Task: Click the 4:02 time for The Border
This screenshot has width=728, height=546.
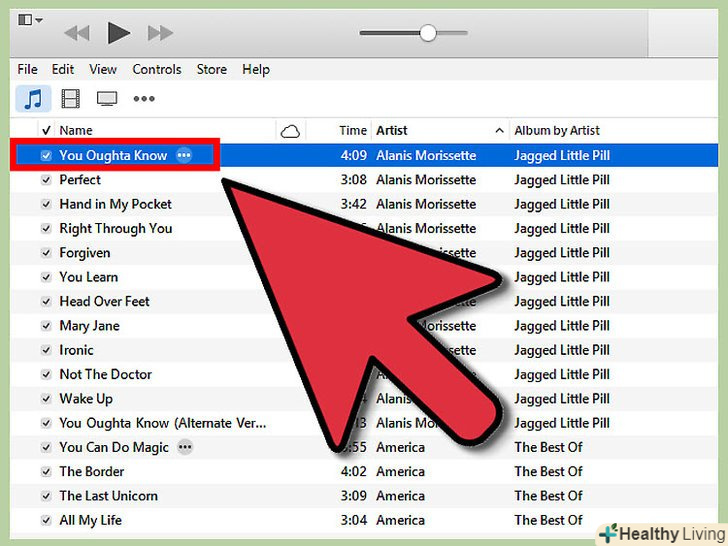Action: [354, 472]
